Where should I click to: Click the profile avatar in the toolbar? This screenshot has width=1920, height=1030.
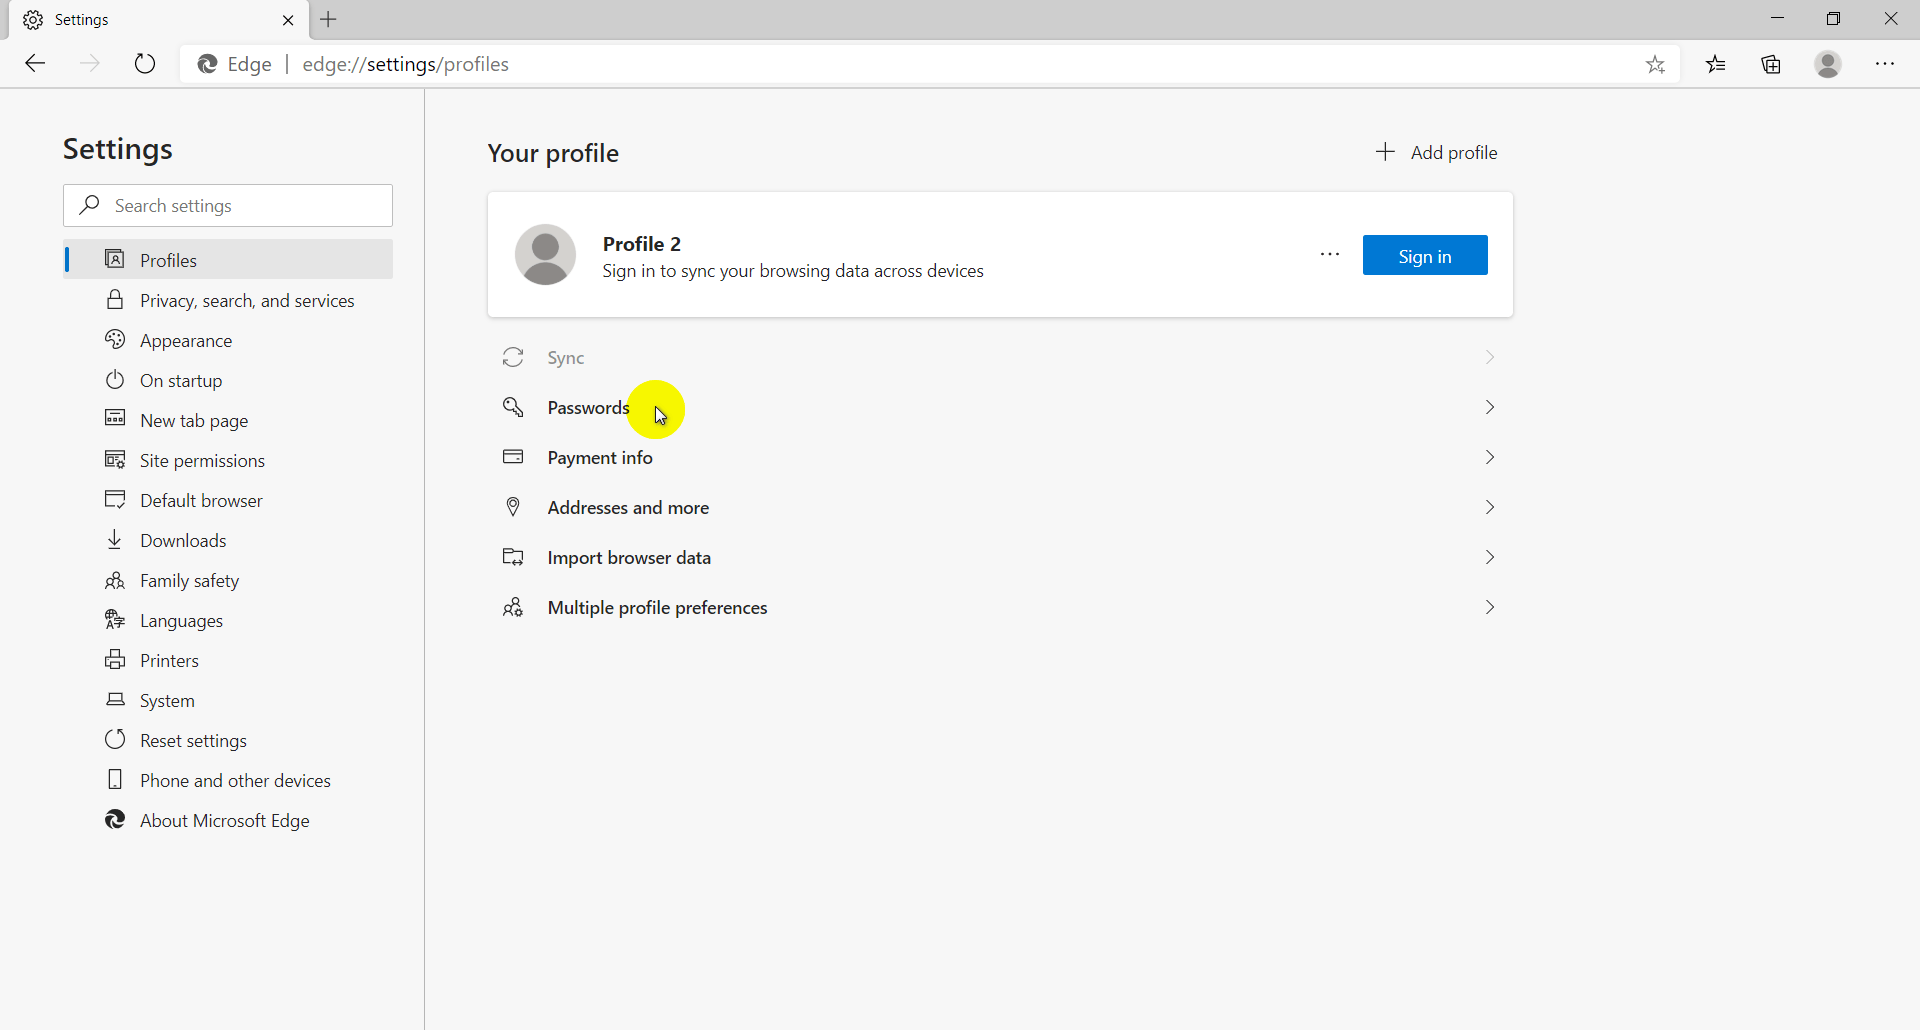[x=1828, y=64]
